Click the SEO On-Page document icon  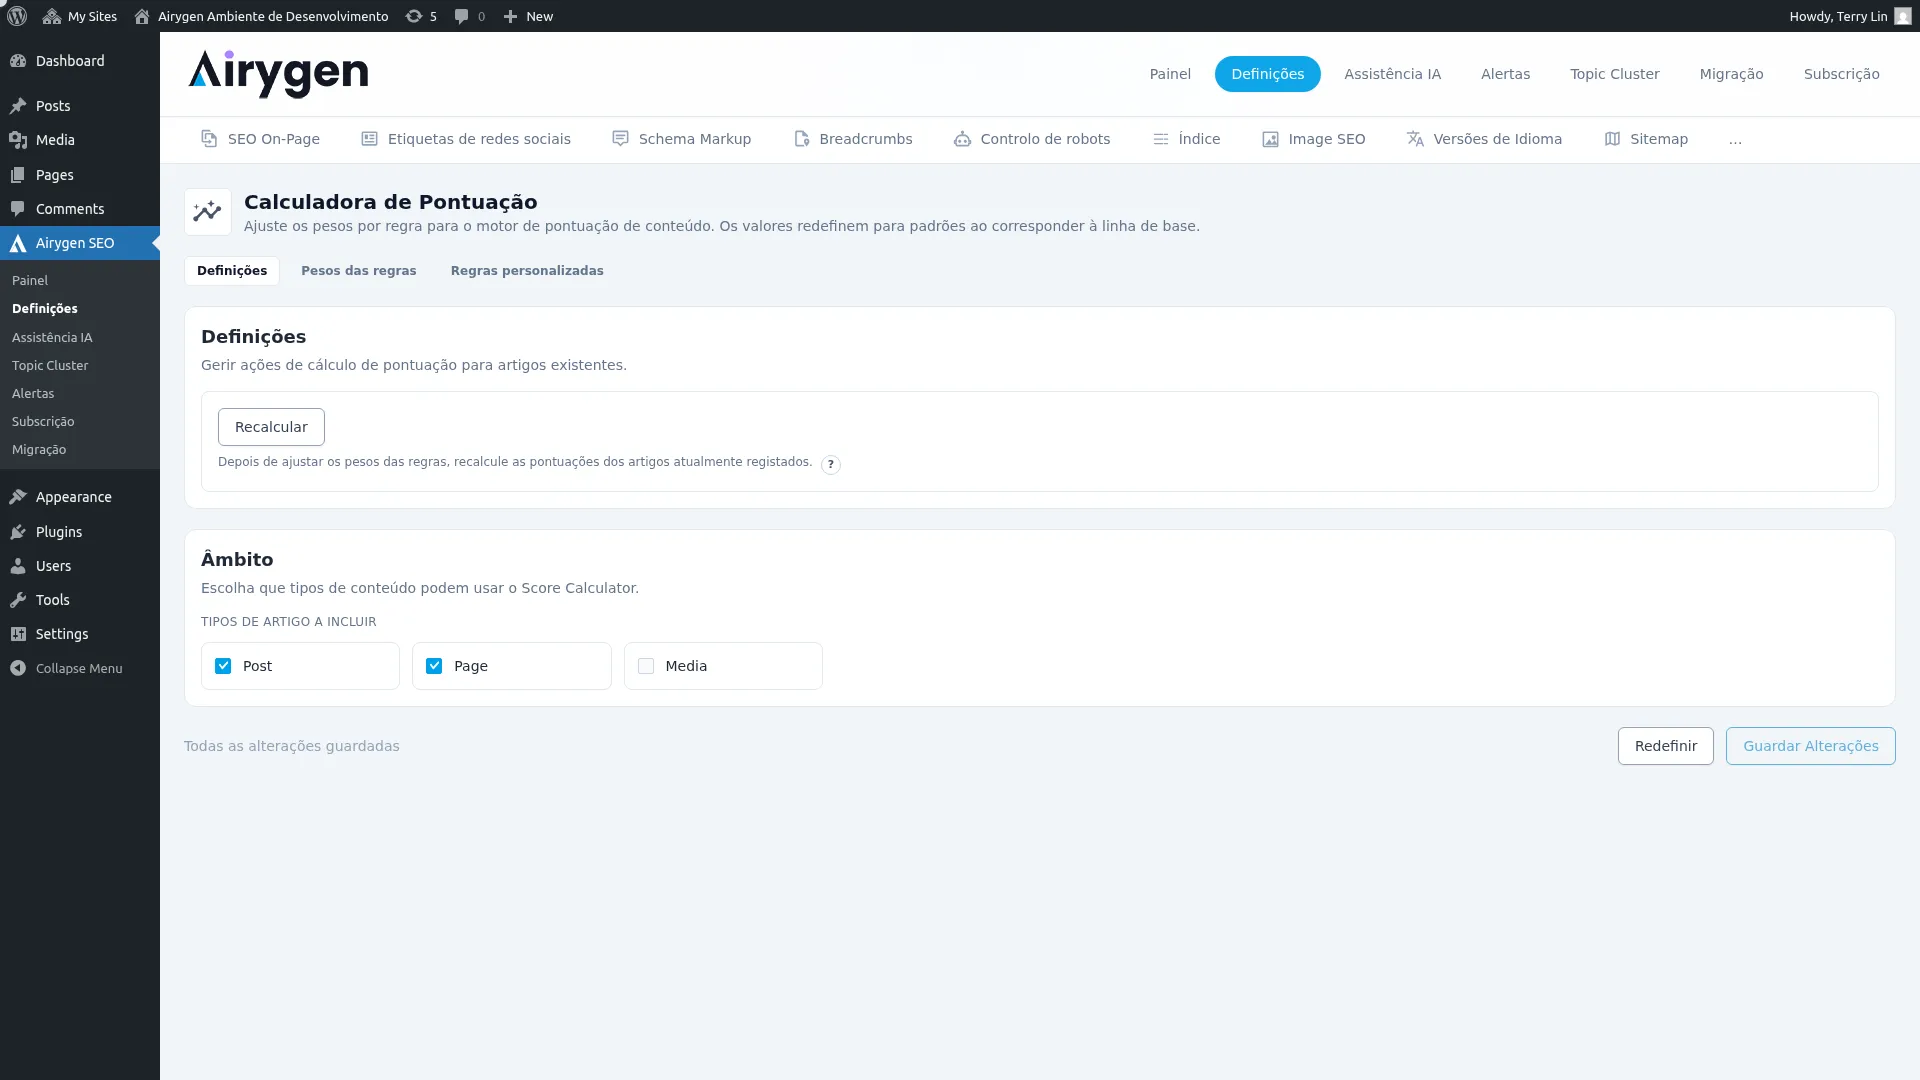209,139
